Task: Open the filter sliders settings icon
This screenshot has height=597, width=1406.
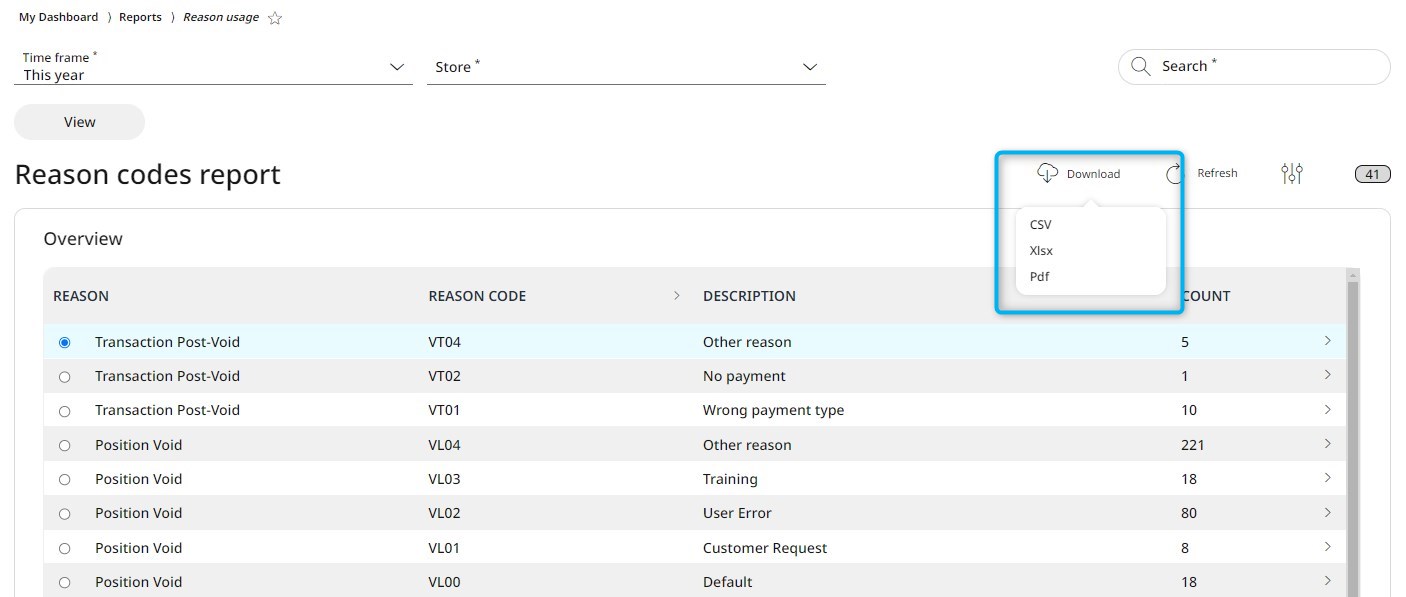Action: tap(1292, 174)
